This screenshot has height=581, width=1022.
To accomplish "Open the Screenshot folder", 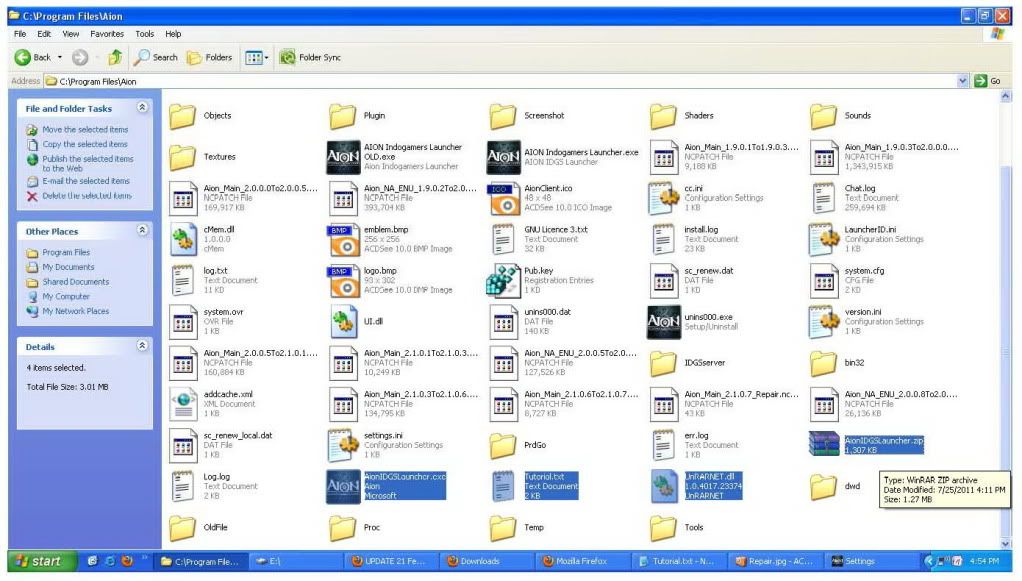I will click(503, 117).
